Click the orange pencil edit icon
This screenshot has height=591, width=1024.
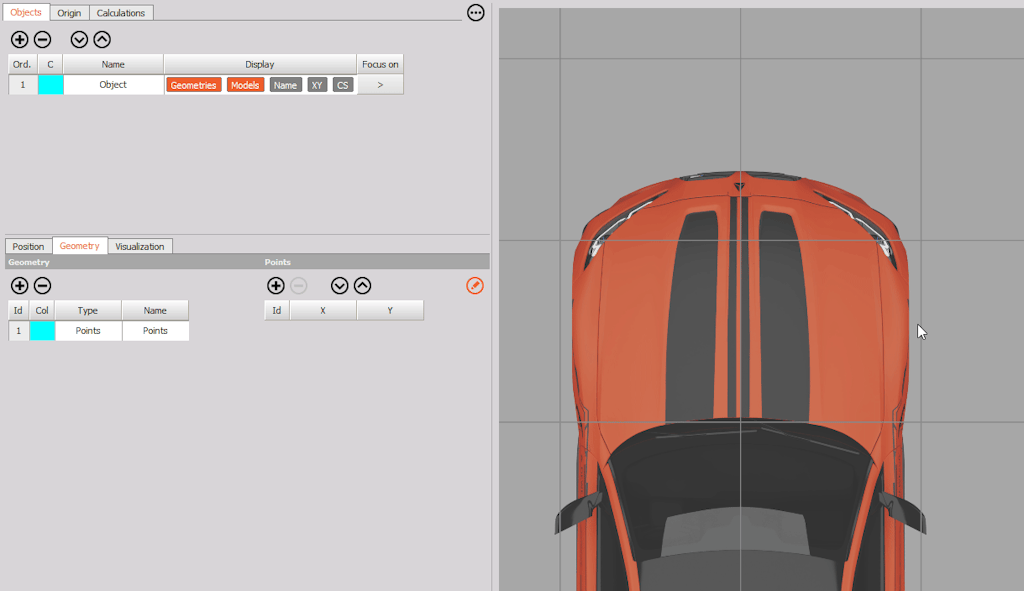coord(475,285)
